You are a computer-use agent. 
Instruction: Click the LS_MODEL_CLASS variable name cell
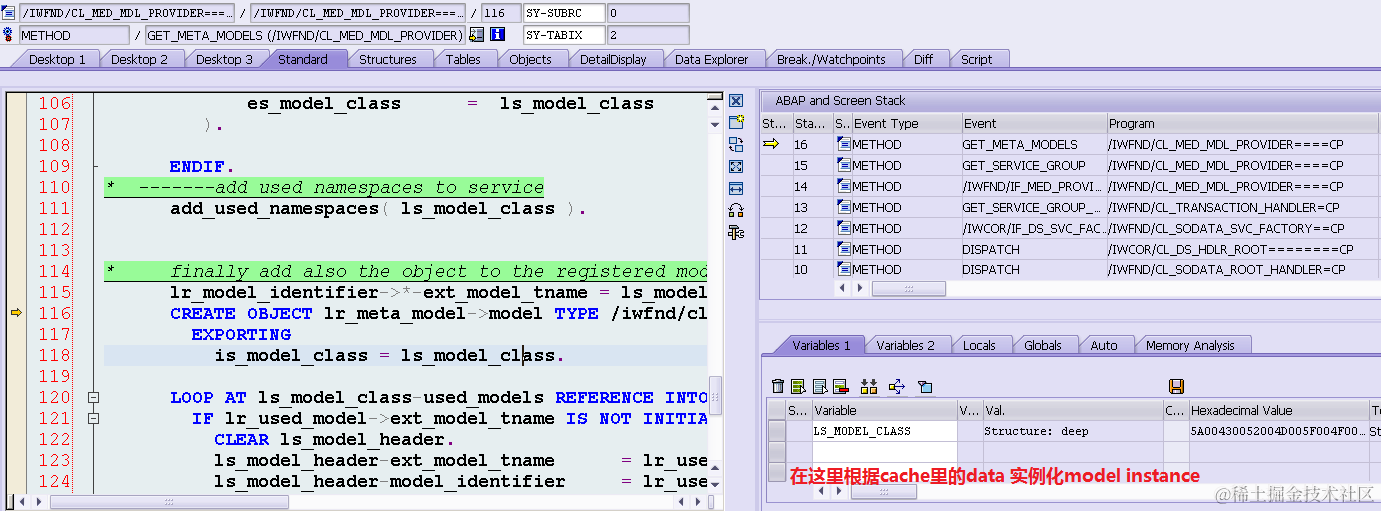click(x=884, y=431)
